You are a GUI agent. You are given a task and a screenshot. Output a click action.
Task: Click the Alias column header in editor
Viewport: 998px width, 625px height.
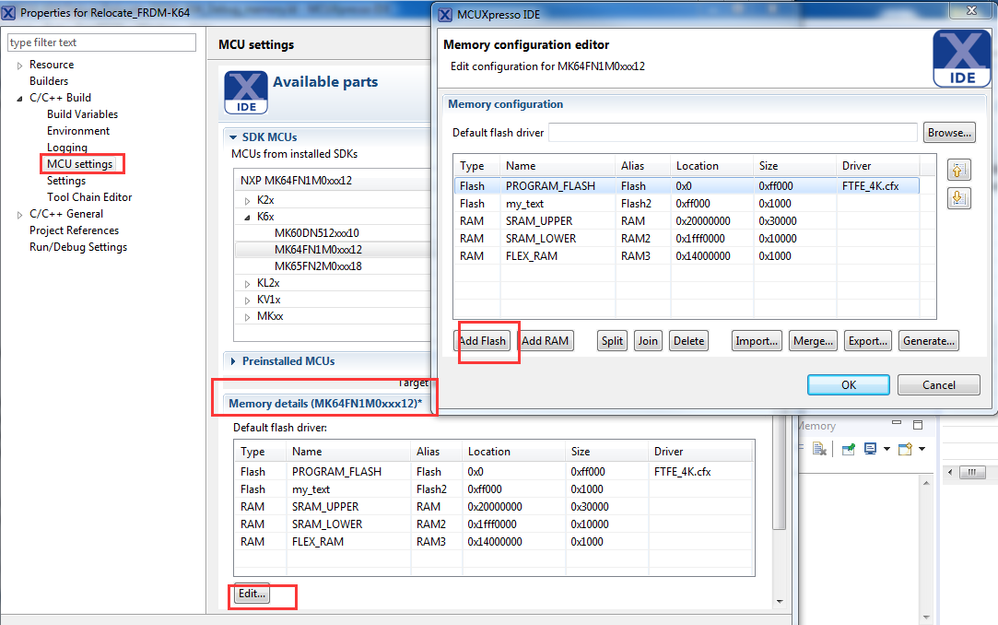pyautogui.click(x=643, y=166)
